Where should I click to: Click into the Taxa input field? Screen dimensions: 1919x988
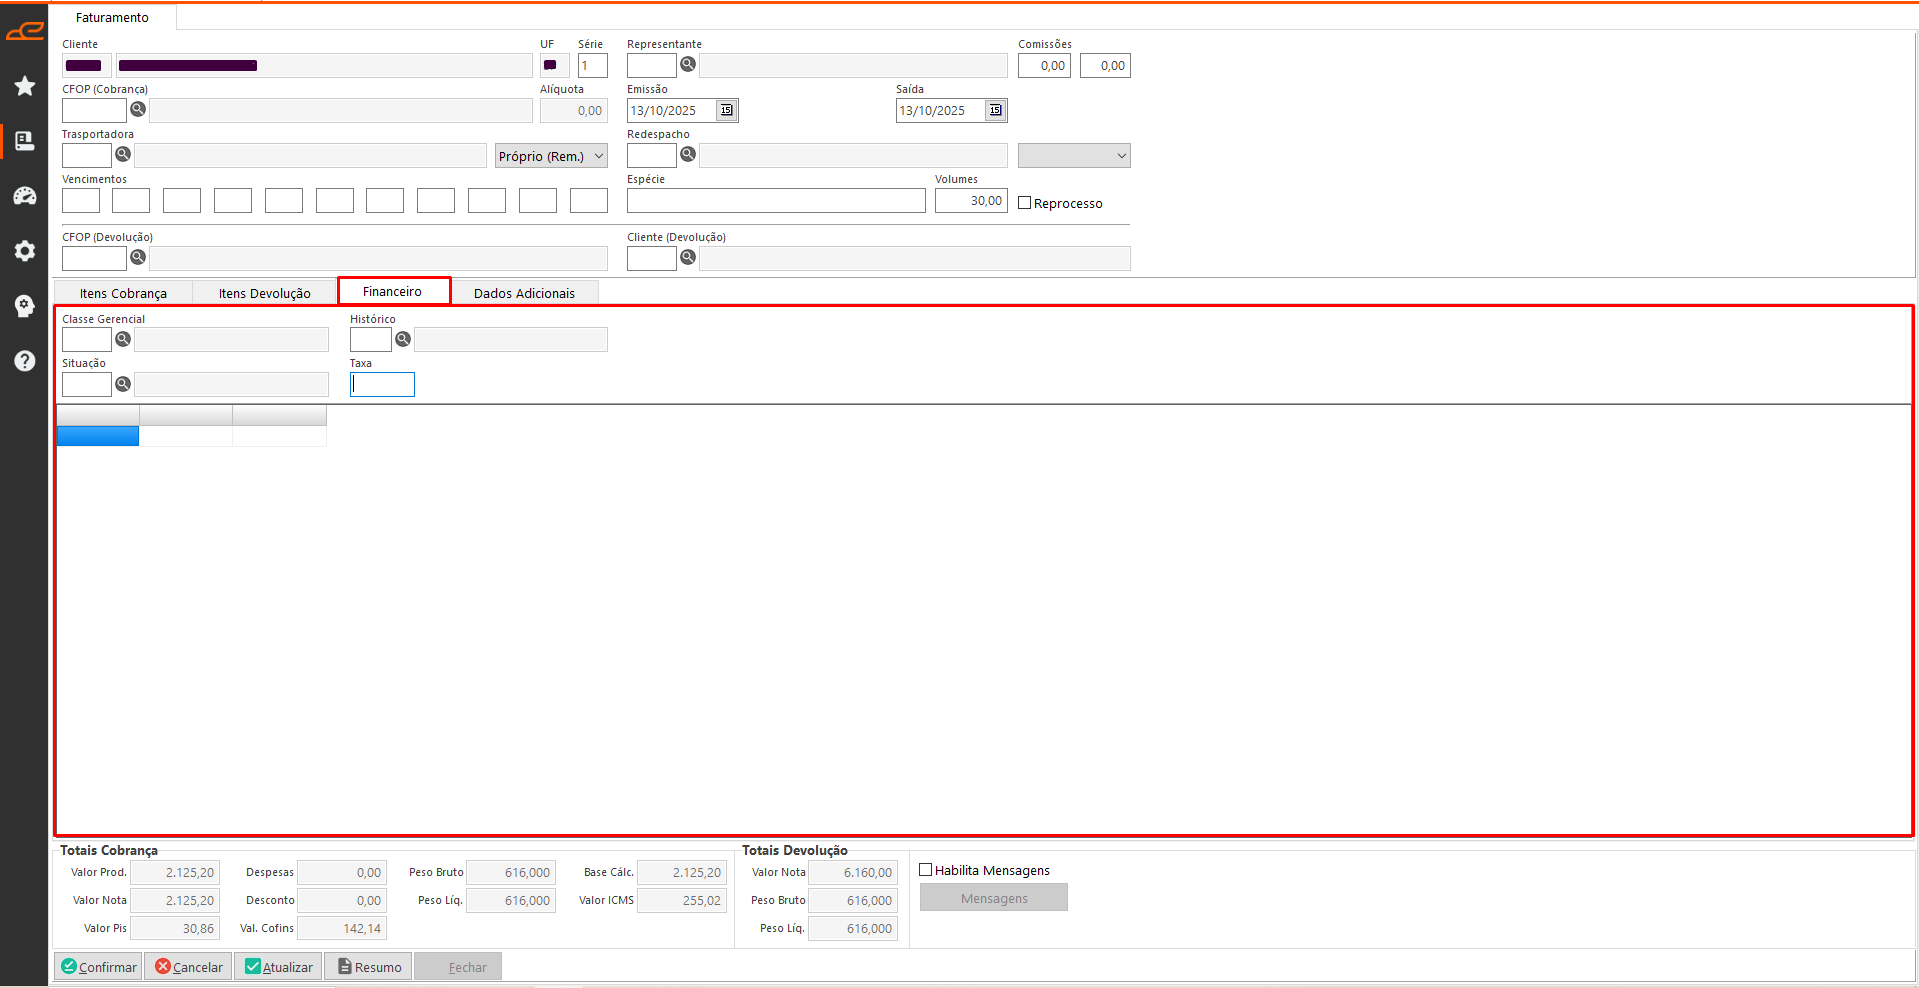click(x=382, y=385)
